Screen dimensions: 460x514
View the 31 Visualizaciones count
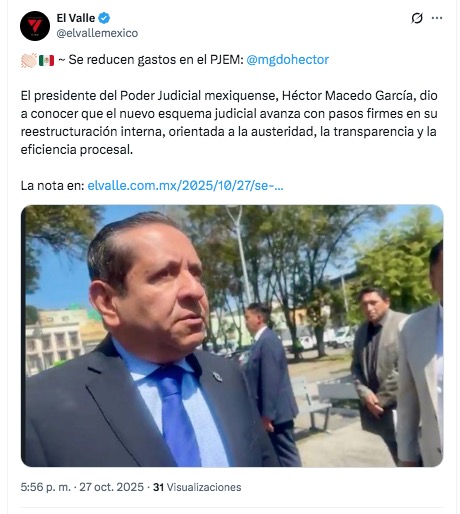(197, 487)
